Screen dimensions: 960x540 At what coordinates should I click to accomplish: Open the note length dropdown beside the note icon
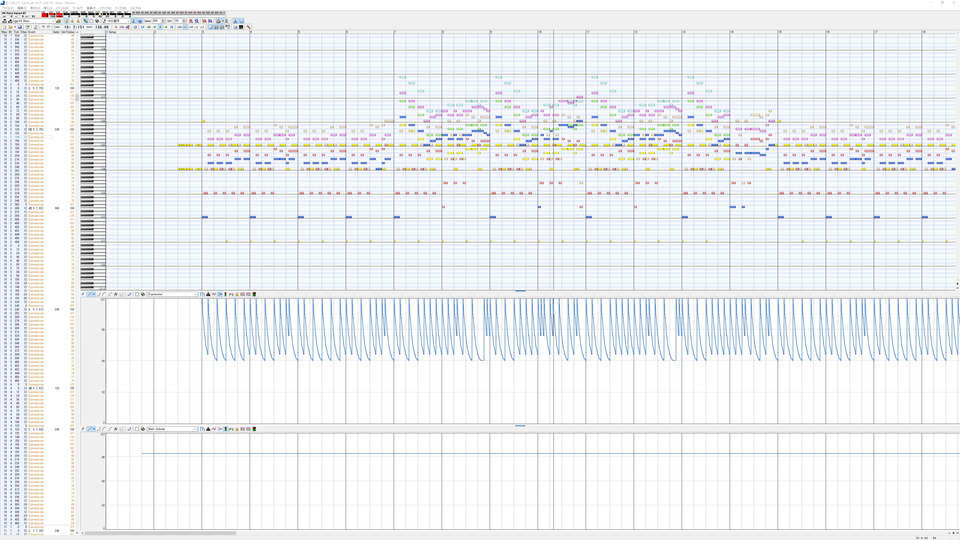tap(119, 21)
